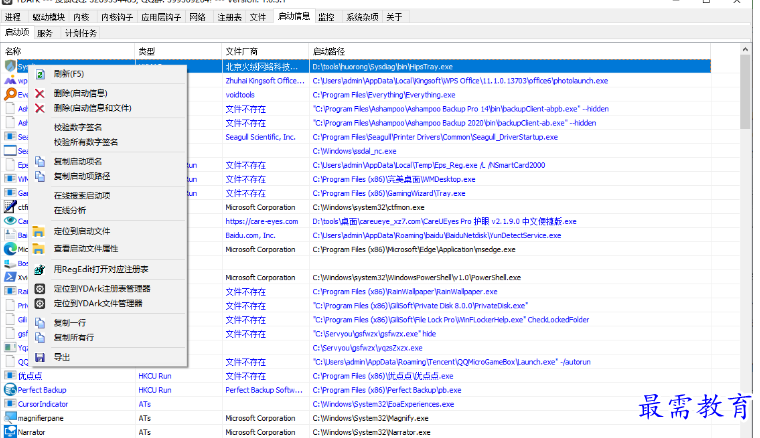Click the Narrator row icon
The height and width of the screenshot is (438, 760).
[x=10, y=432]
